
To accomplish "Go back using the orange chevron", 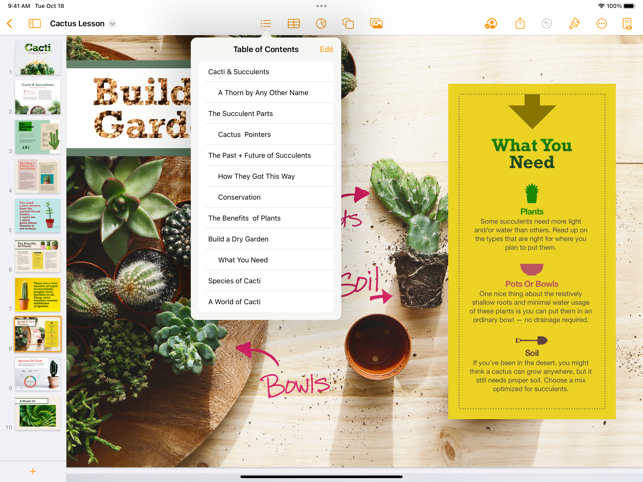I will coord(10,23).
